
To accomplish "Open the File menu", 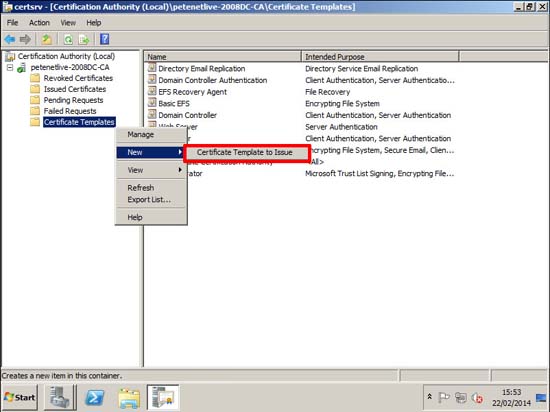I will tap(12, 23).
